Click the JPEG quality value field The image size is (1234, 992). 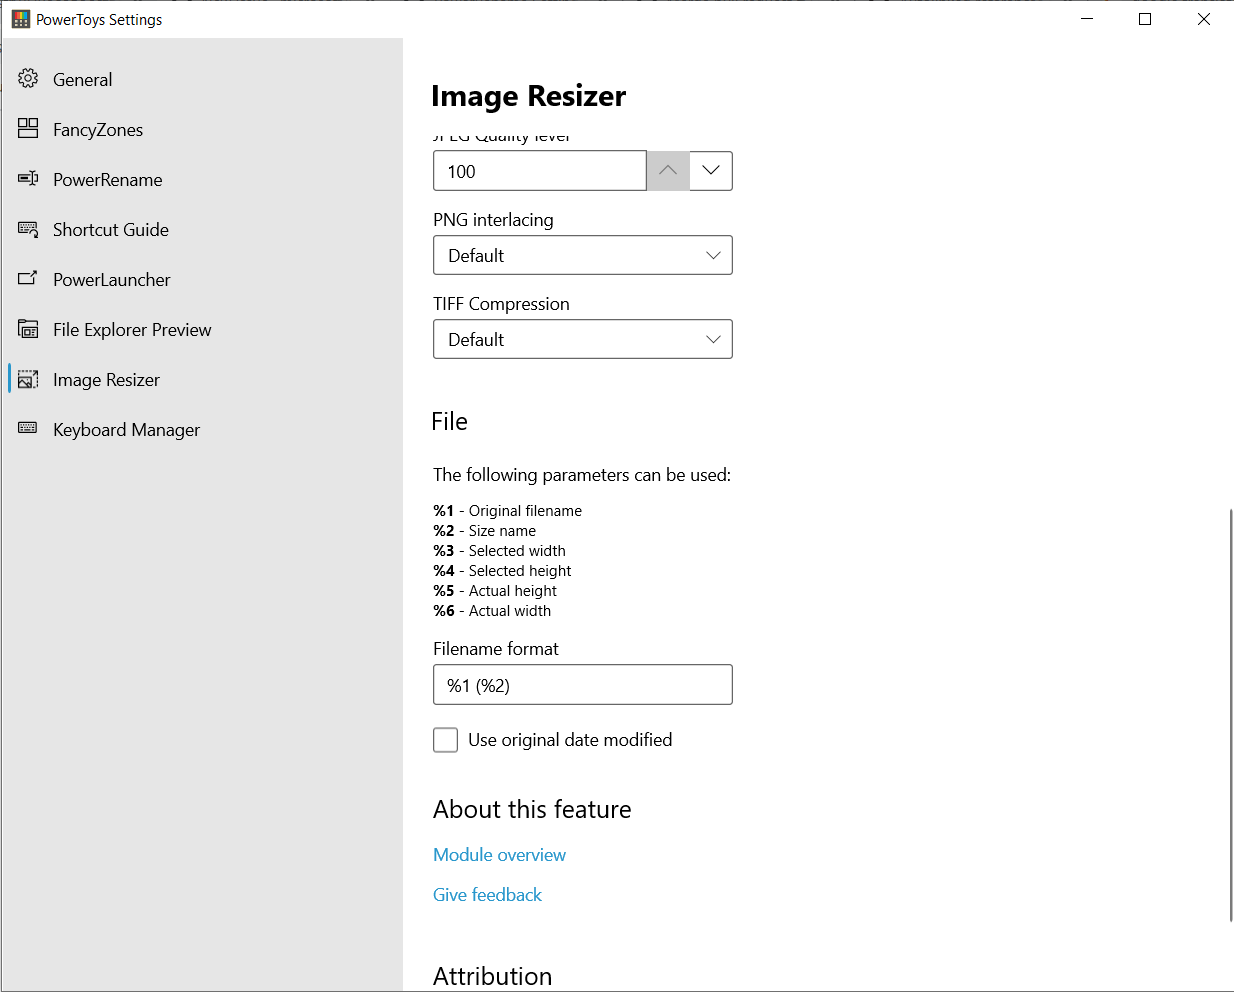point(540,171)
